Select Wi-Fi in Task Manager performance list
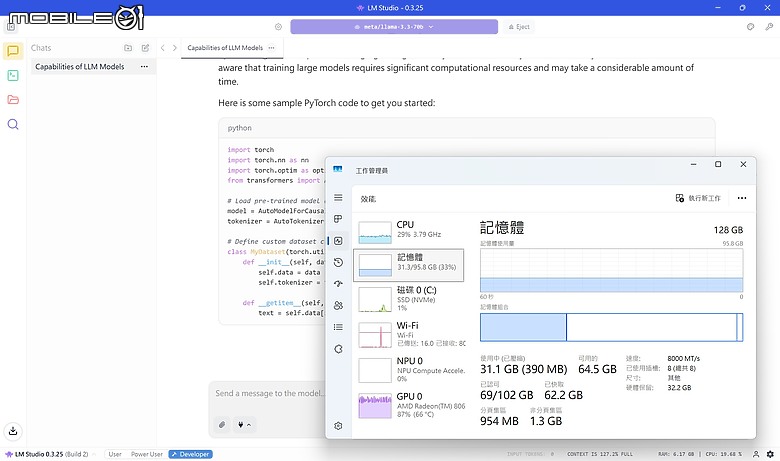Image resolution: width=780 pixels, height=461 pixels. [409, 334]
